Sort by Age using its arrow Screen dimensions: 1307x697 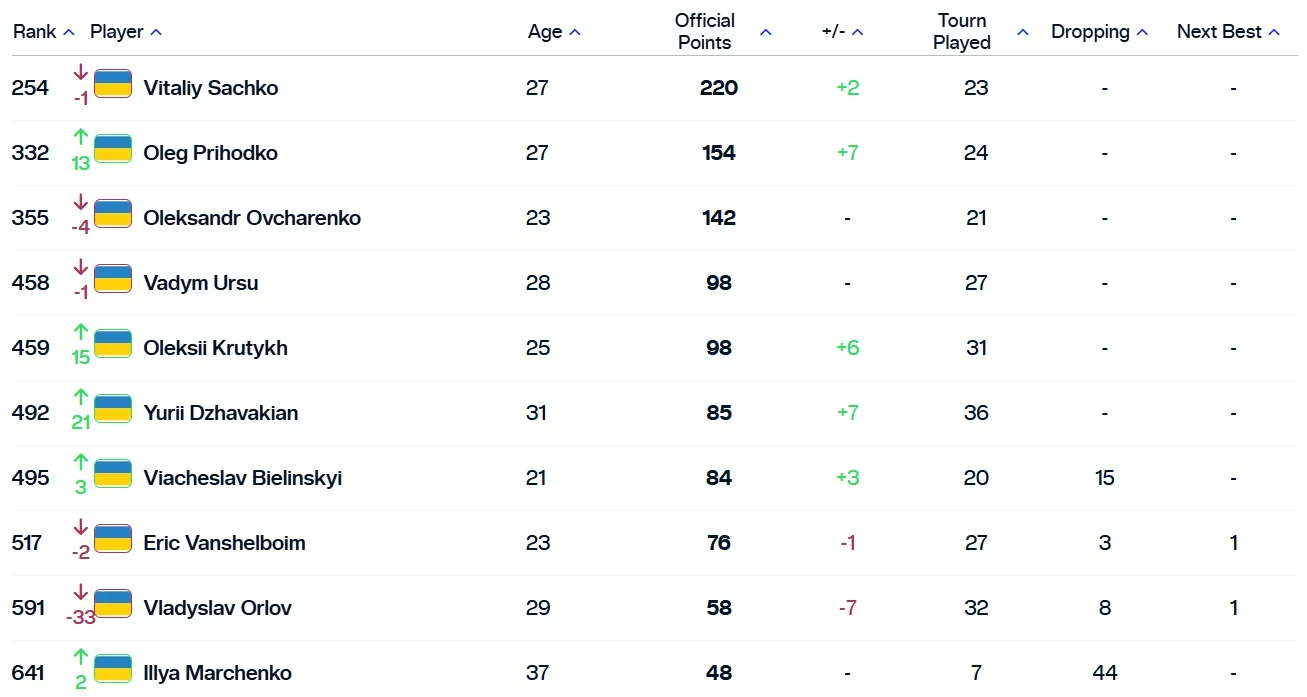[575, 32]
